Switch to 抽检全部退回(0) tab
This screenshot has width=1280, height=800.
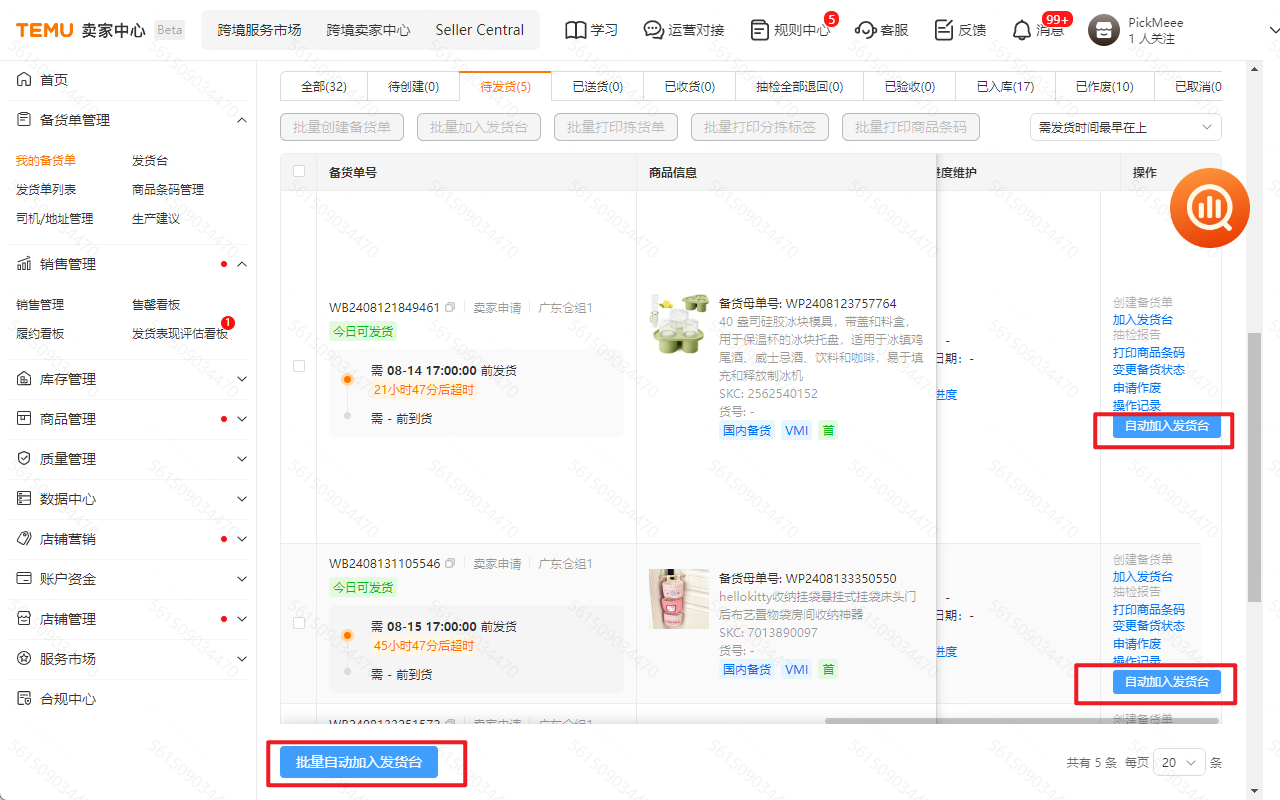tap(800, 87)
